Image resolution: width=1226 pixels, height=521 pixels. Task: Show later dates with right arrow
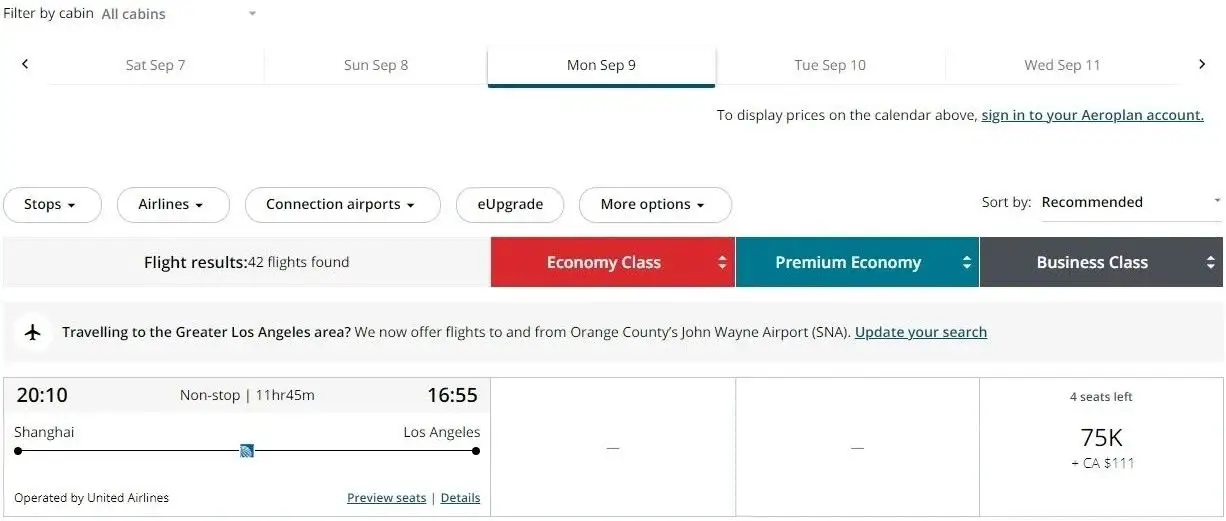[x=1202, y=64]
